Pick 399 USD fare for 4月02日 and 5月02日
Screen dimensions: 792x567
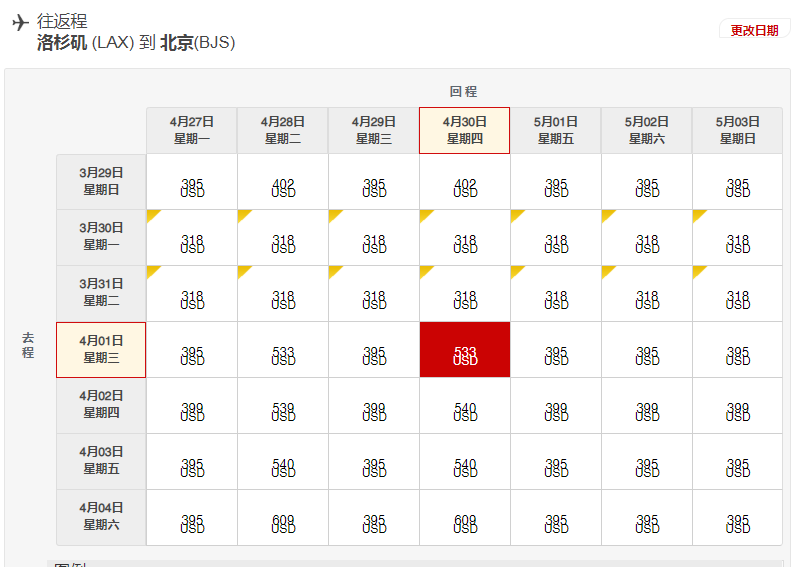point(647,406)
